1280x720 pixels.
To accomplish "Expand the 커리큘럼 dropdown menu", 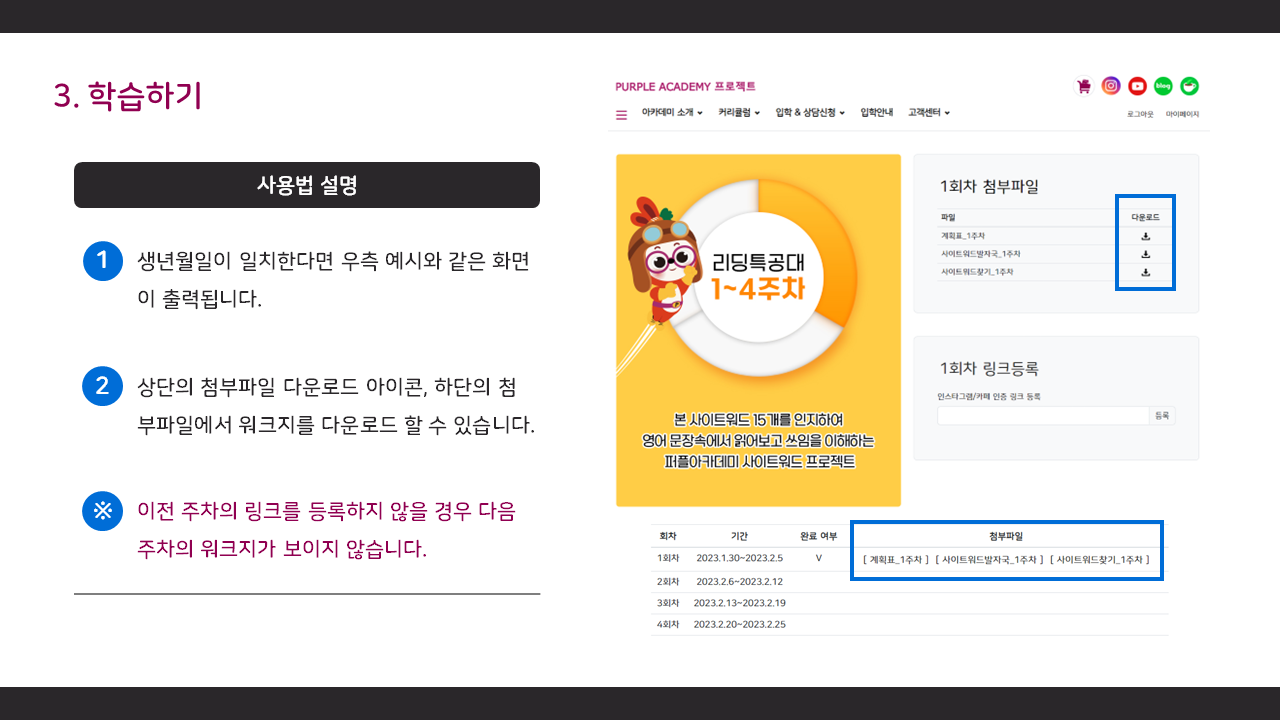I will 739,113.
